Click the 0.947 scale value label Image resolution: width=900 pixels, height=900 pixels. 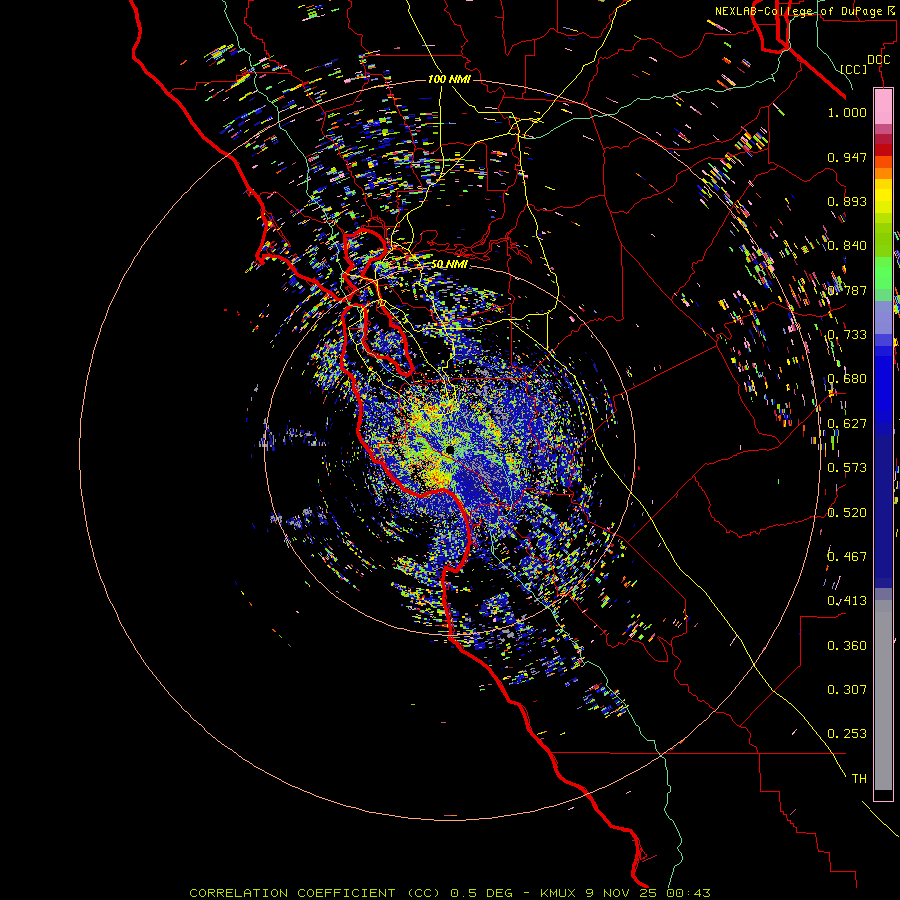click(x=847, y=157)
